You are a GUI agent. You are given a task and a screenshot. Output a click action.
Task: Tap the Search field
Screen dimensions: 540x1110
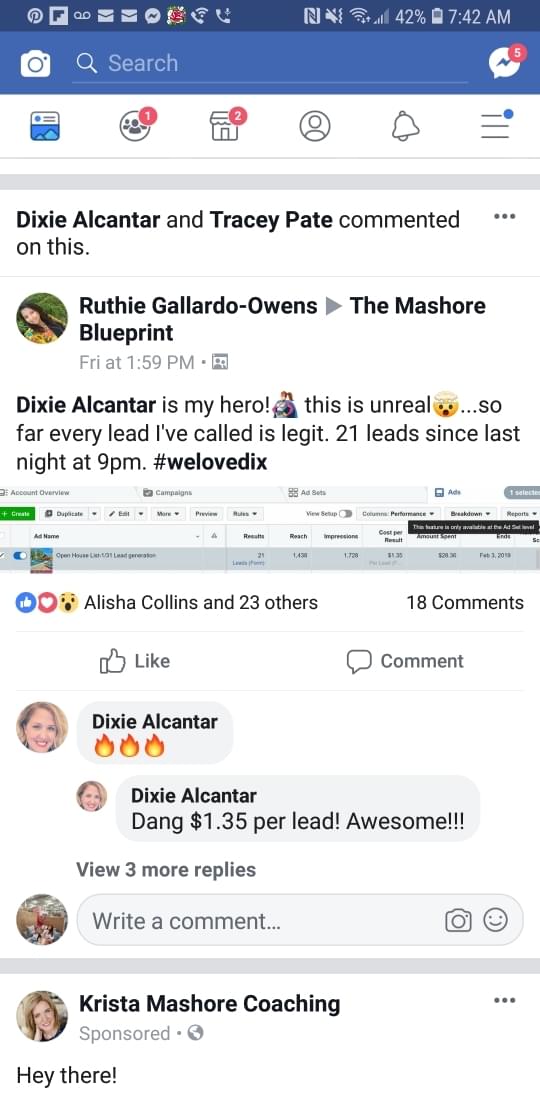pos(270,64)
